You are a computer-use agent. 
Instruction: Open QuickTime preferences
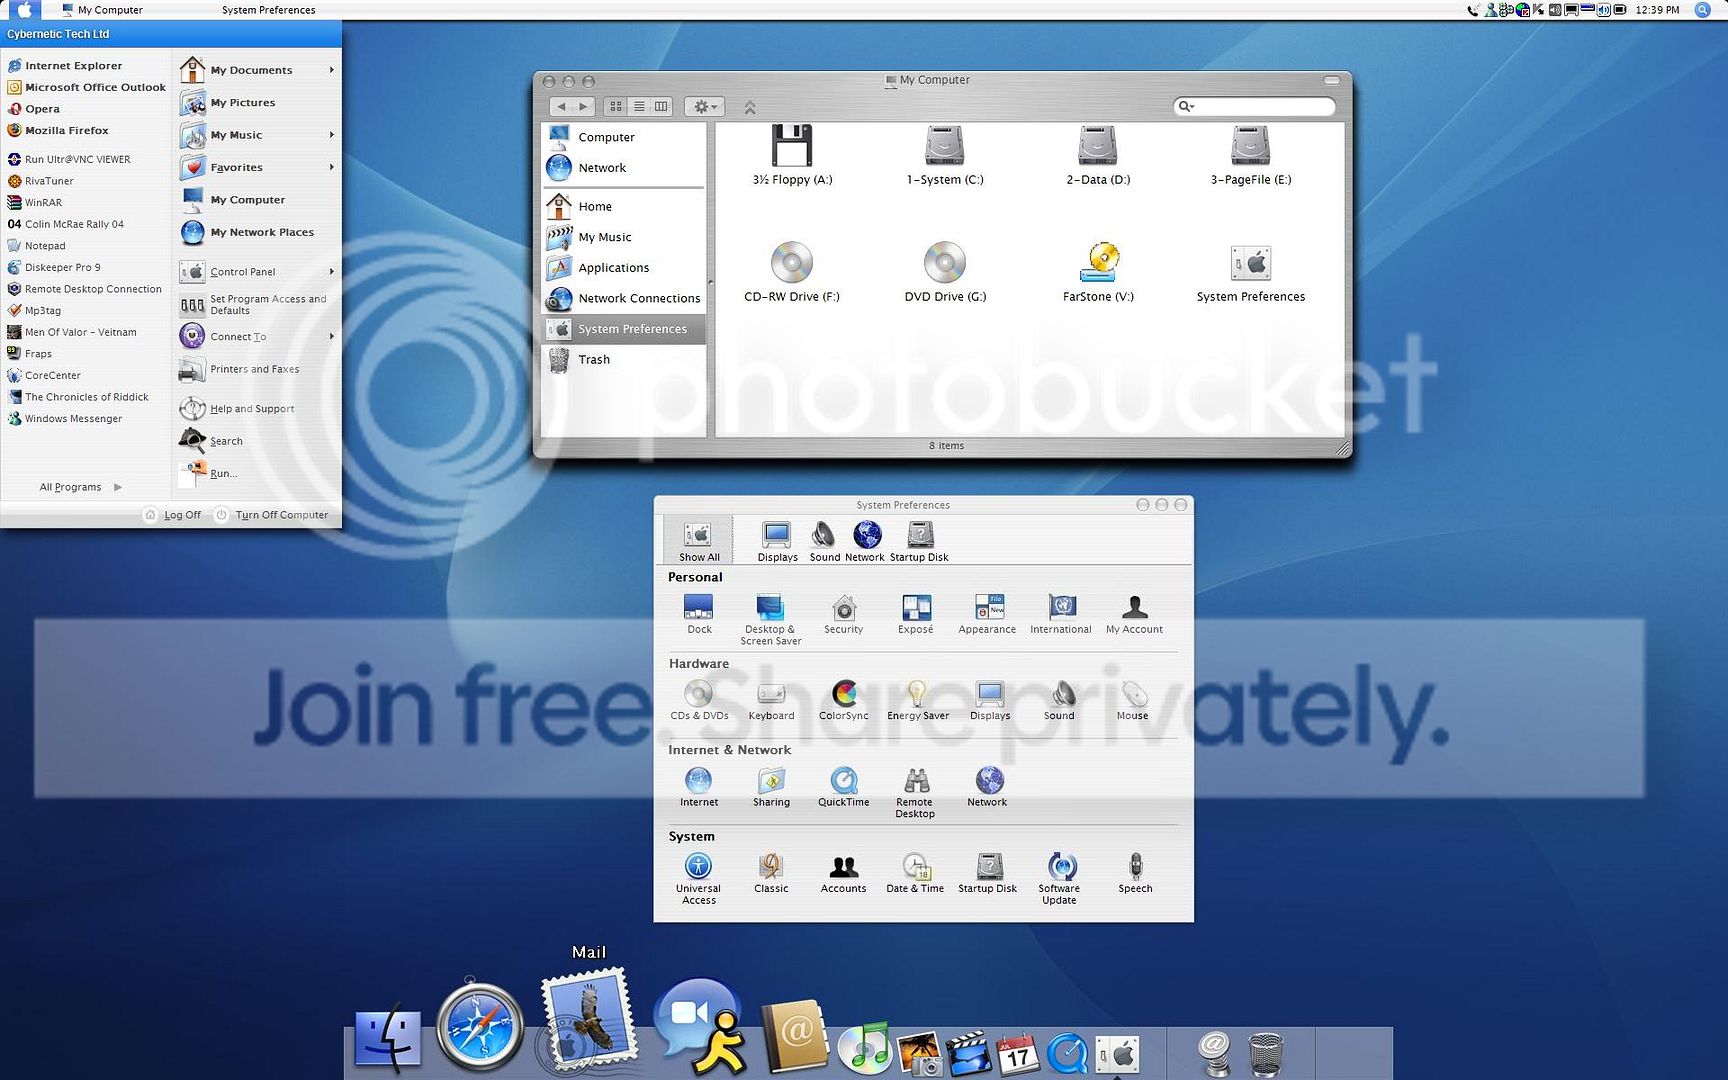844,787
